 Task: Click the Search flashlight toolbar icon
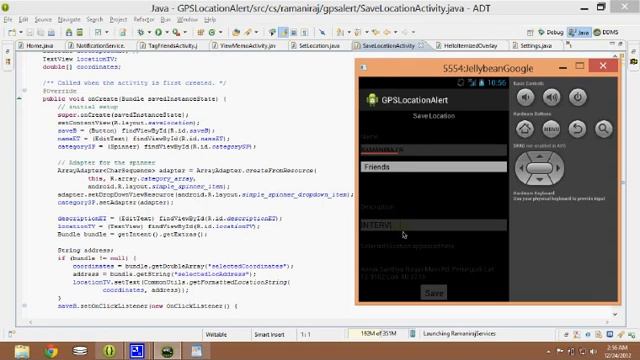tap(248, 32)
